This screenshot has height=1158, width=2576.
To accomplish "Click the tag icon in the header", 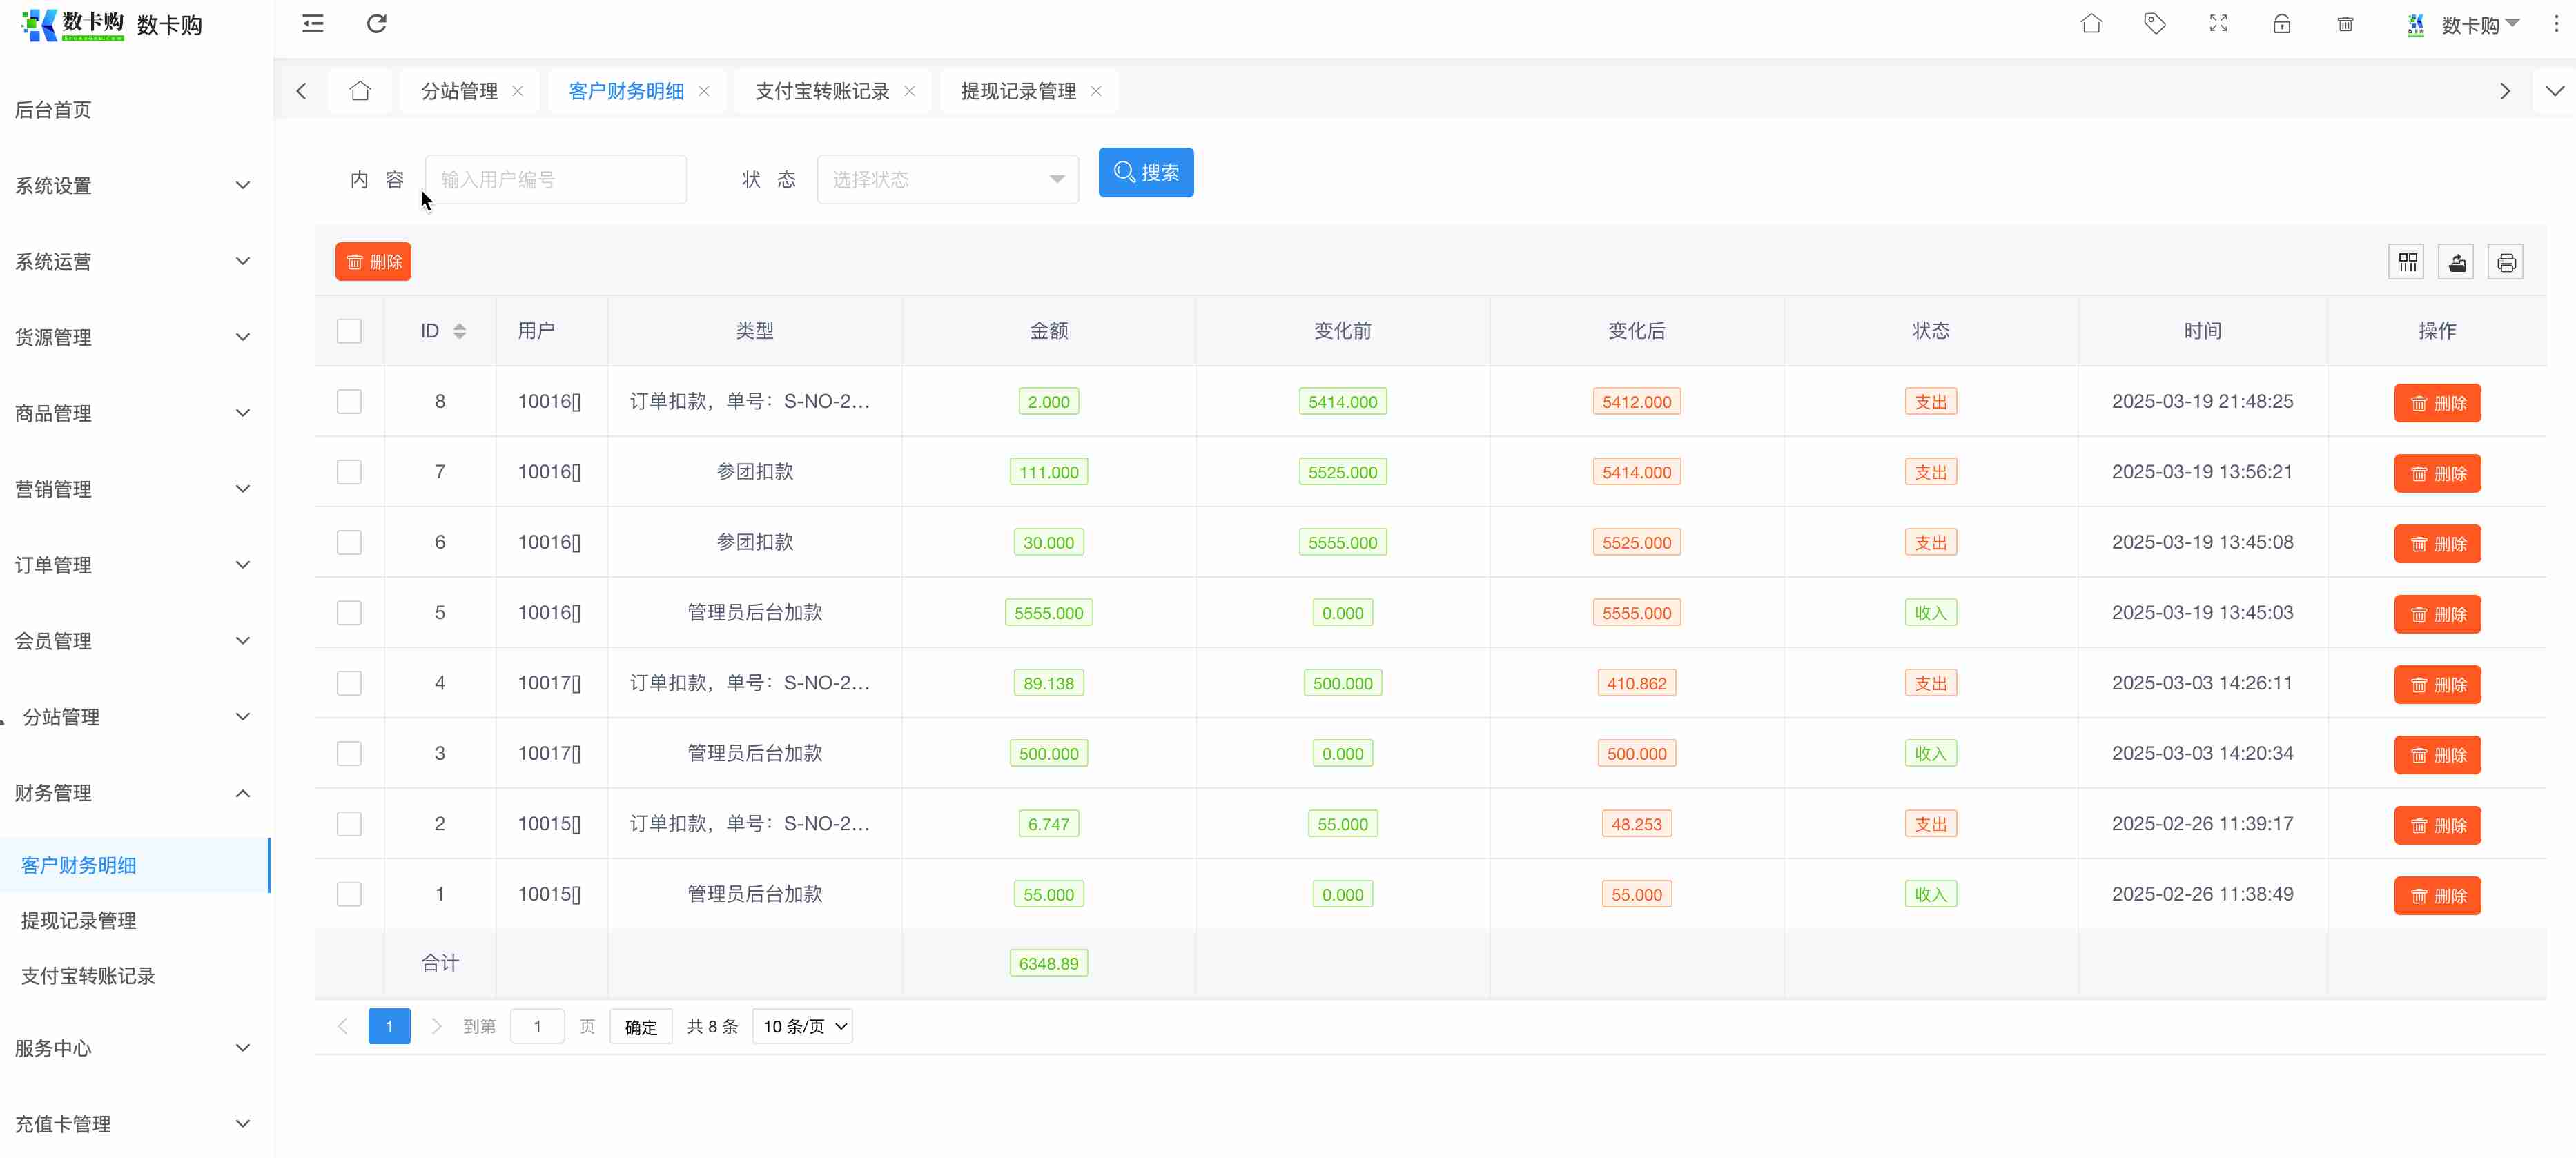I will pos(2155,24).
